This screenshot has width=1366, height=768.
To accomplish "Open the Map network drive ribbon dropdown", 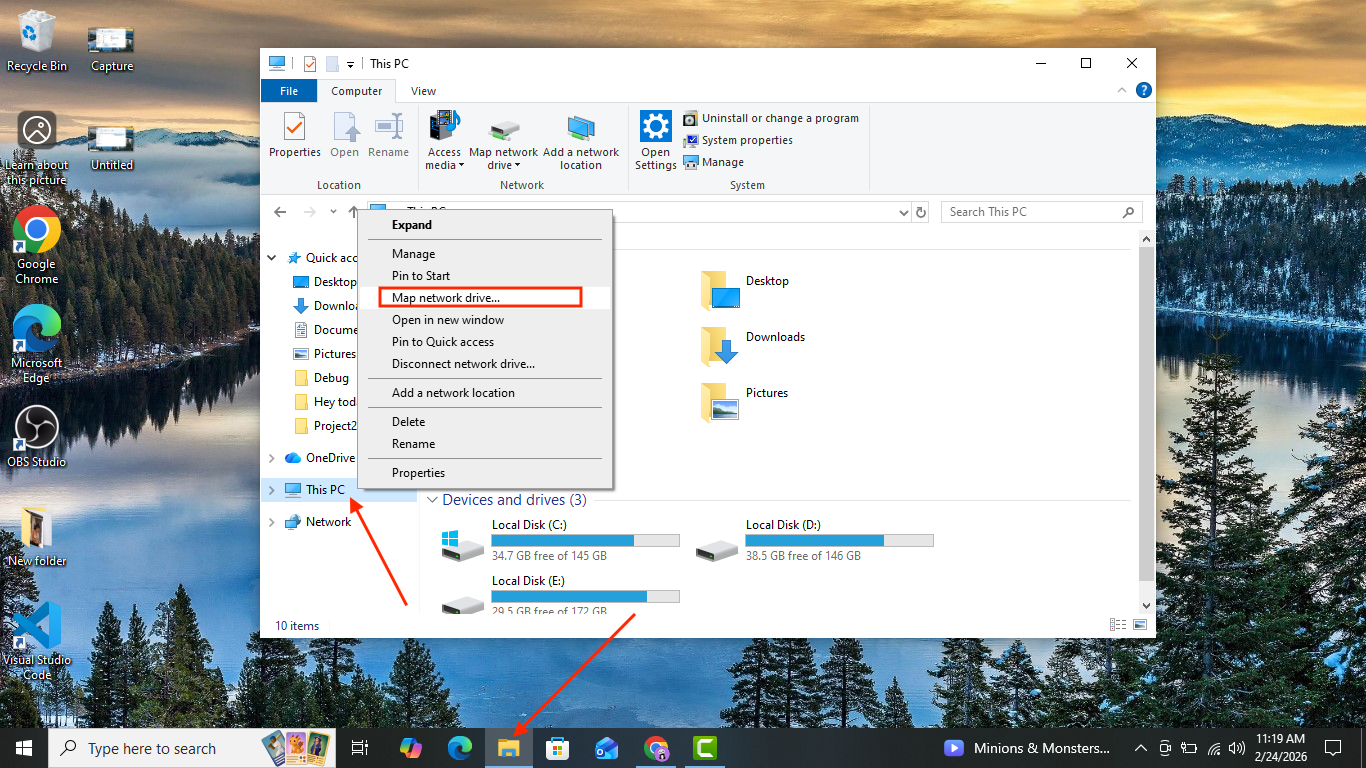I will click(503, 165).
